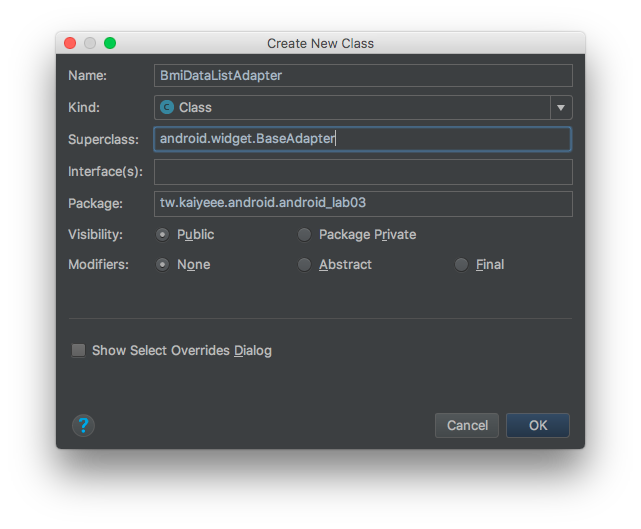Open the Kind combo box showing Class
The width and height of the screenshot is (641, 529).
363,108
